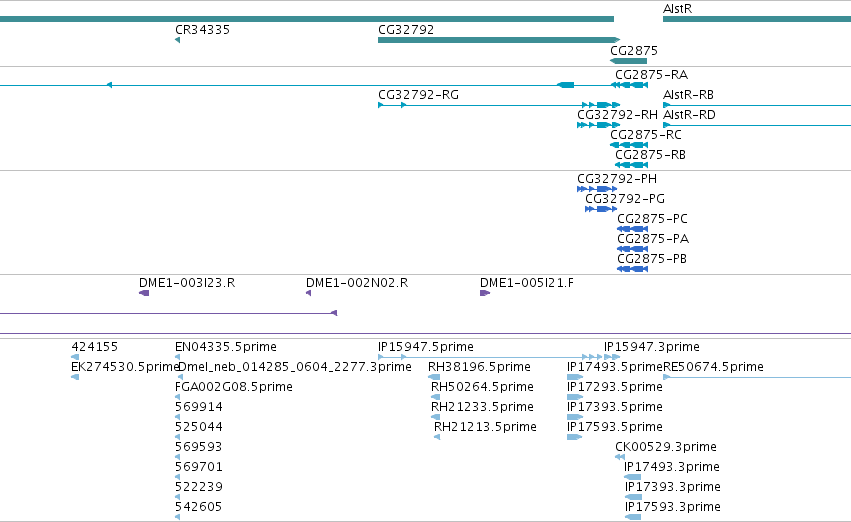
Task: Click the CG32792-RG transcript label
Action: (x=418, y=95)
